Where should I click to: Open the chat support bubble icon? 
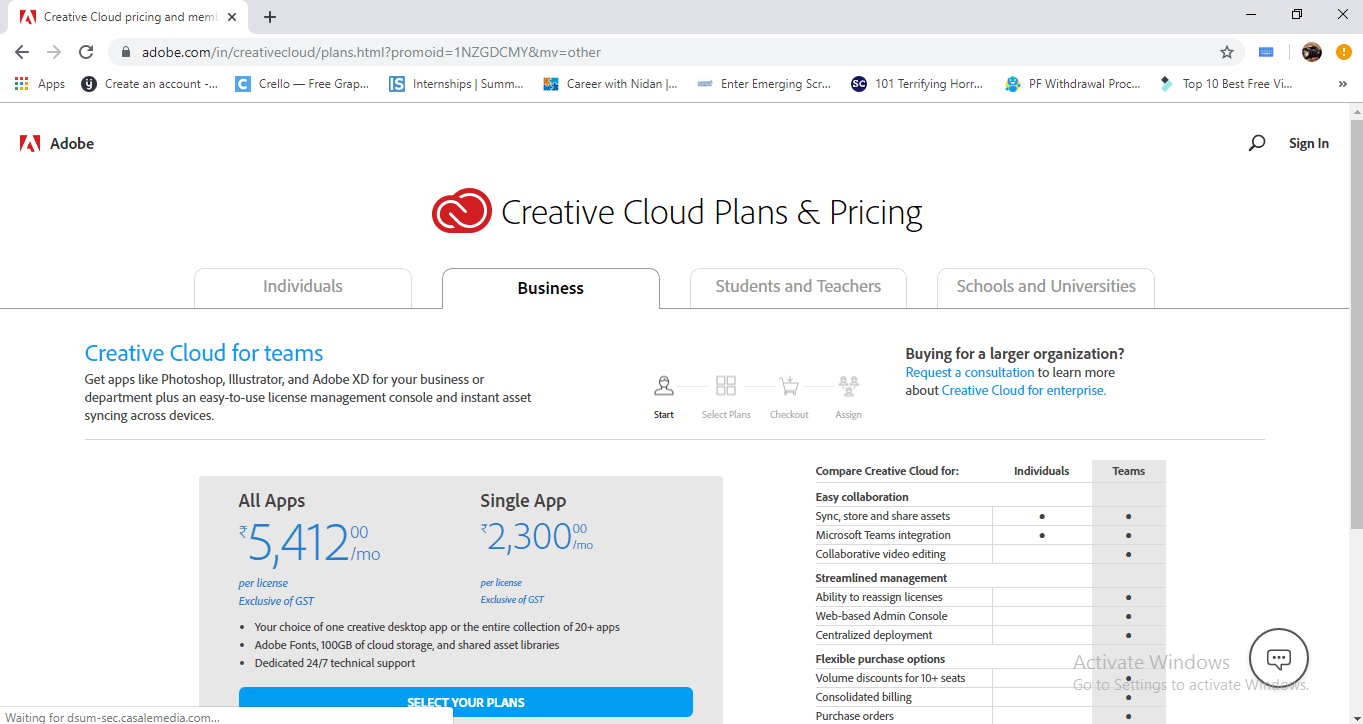[1279, 658]
